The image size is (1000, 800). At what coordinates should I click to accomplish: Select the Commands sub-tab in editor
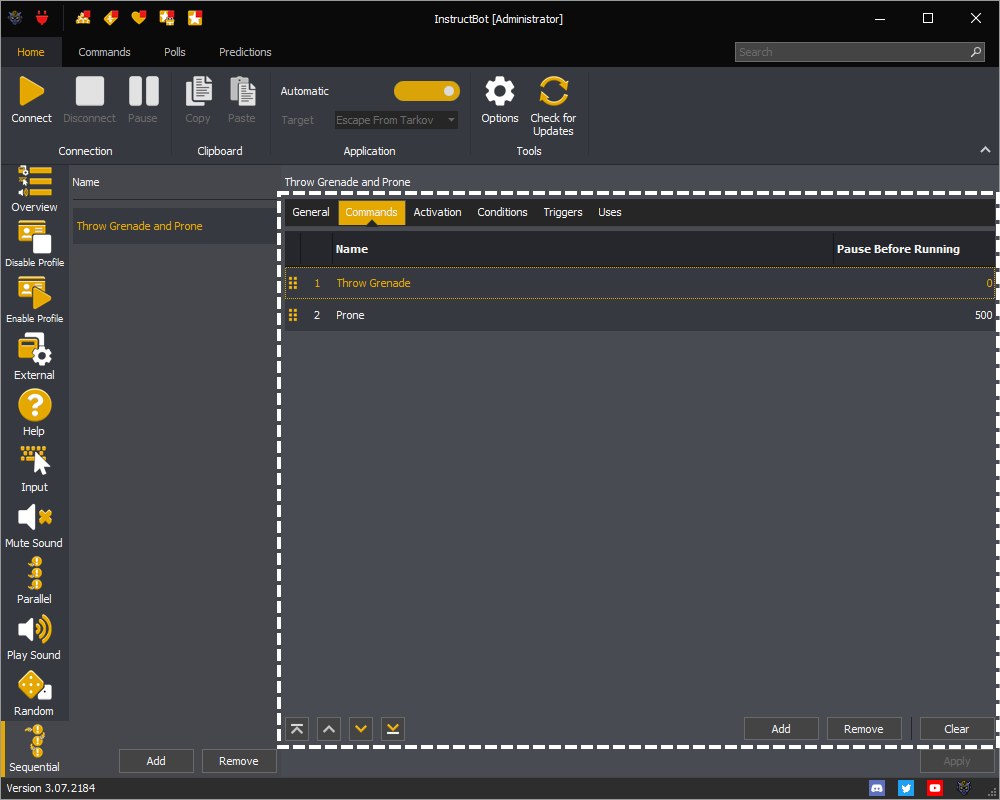[371, 212]
